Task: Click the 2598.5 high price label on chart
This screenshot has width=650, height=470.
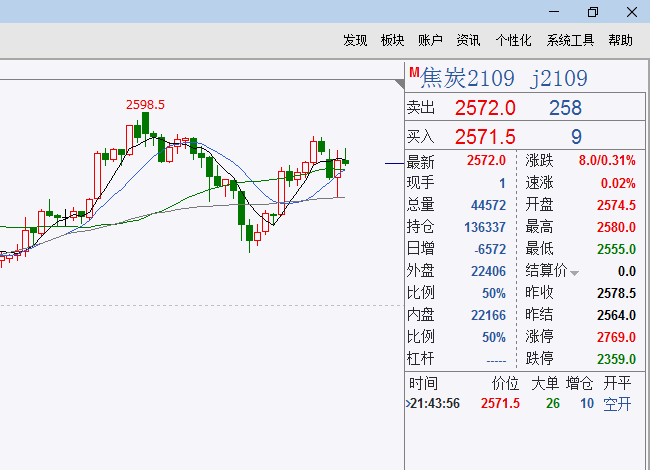Action: point(145,104)
